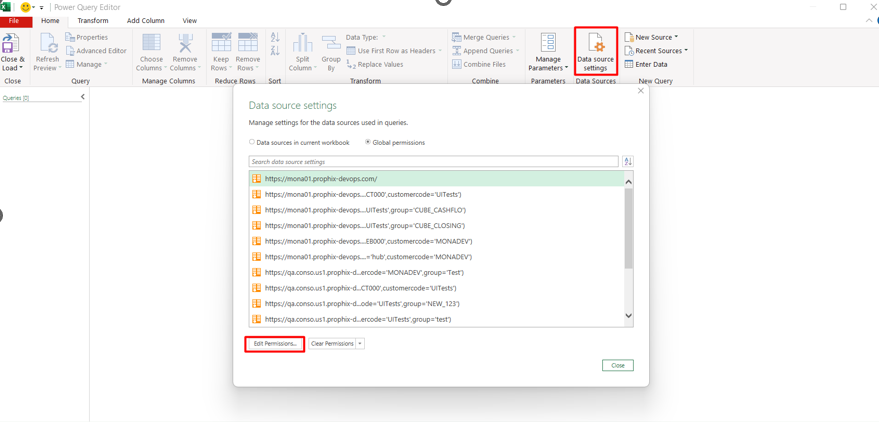Click the Edit Permissions button

pos(275,344)
